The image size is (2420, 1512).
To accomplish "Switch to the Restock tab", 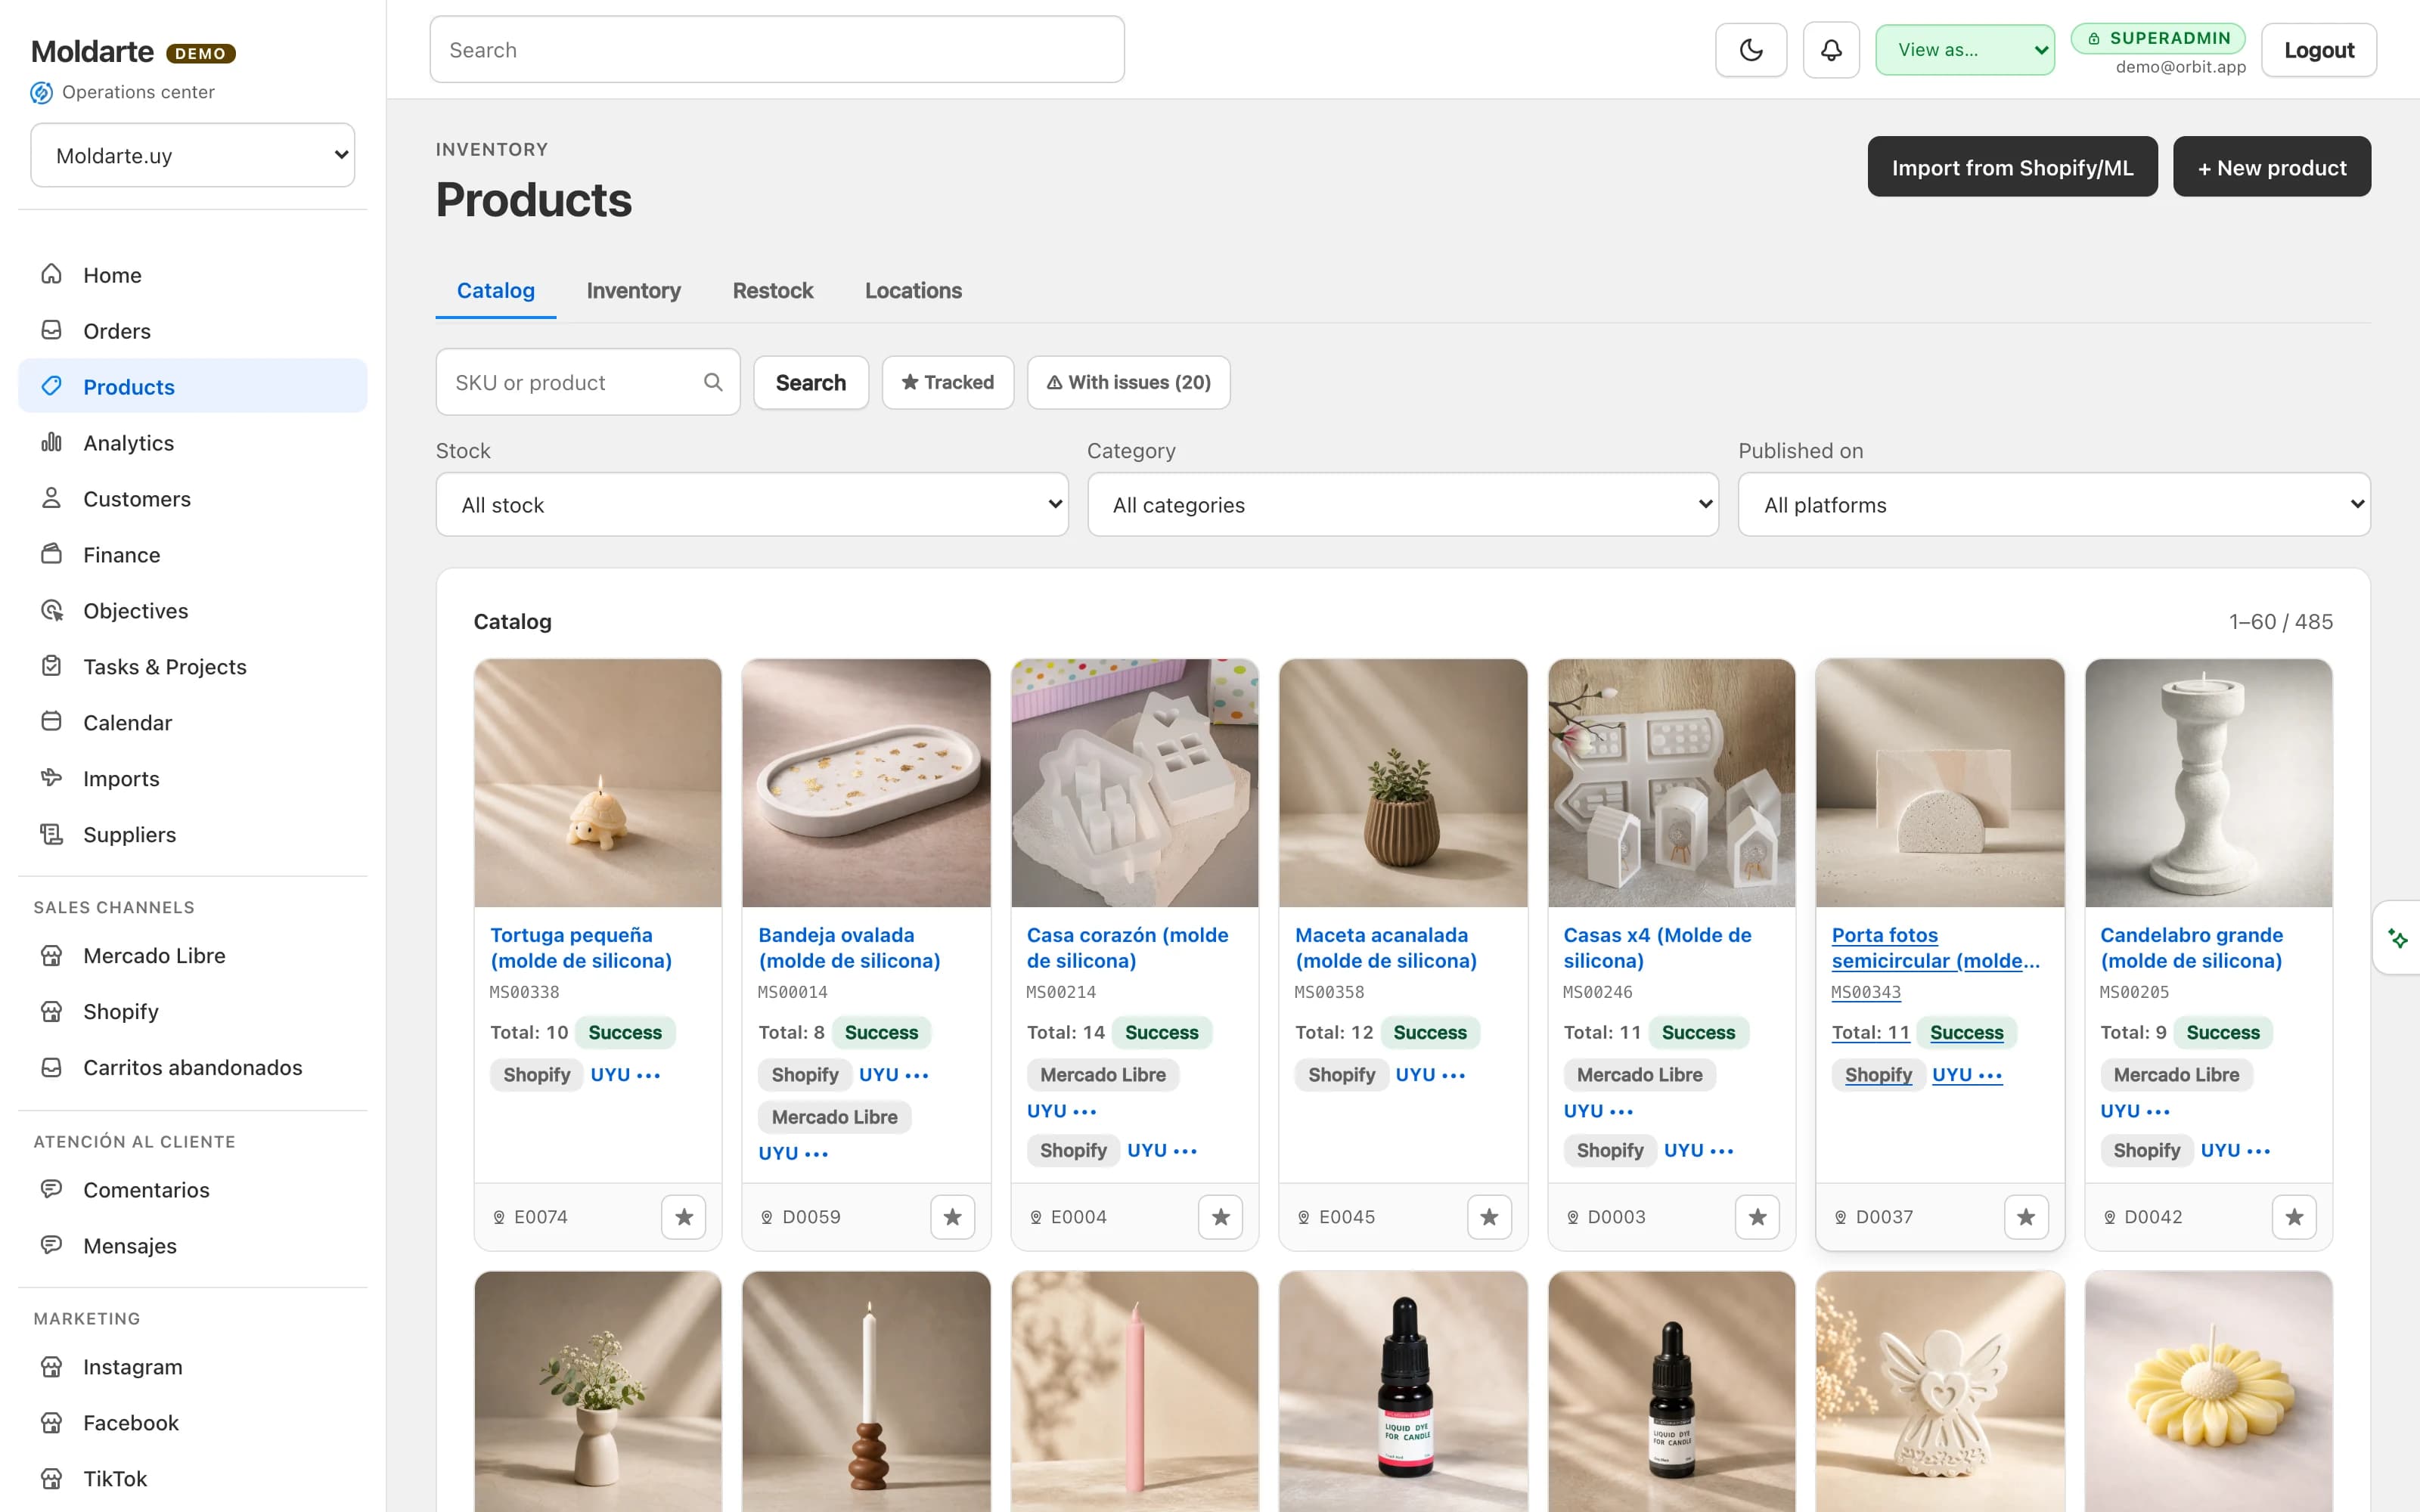I will point(772,290).
